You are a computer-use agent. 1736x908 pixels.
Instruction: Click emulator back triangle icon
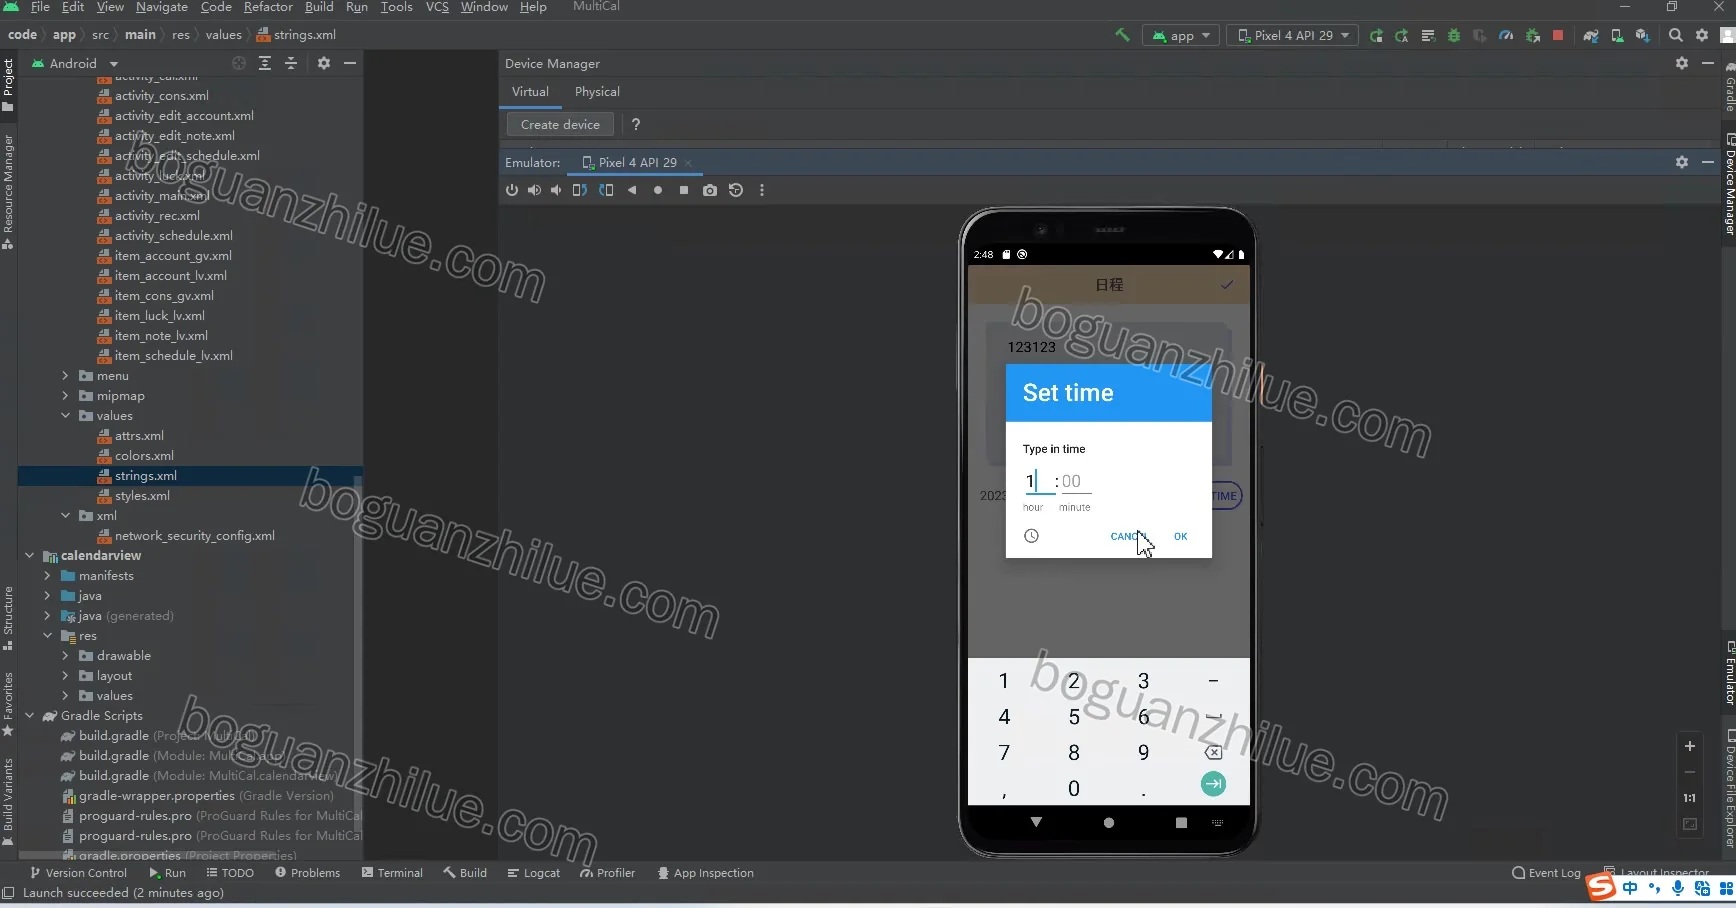pos(632,190)
